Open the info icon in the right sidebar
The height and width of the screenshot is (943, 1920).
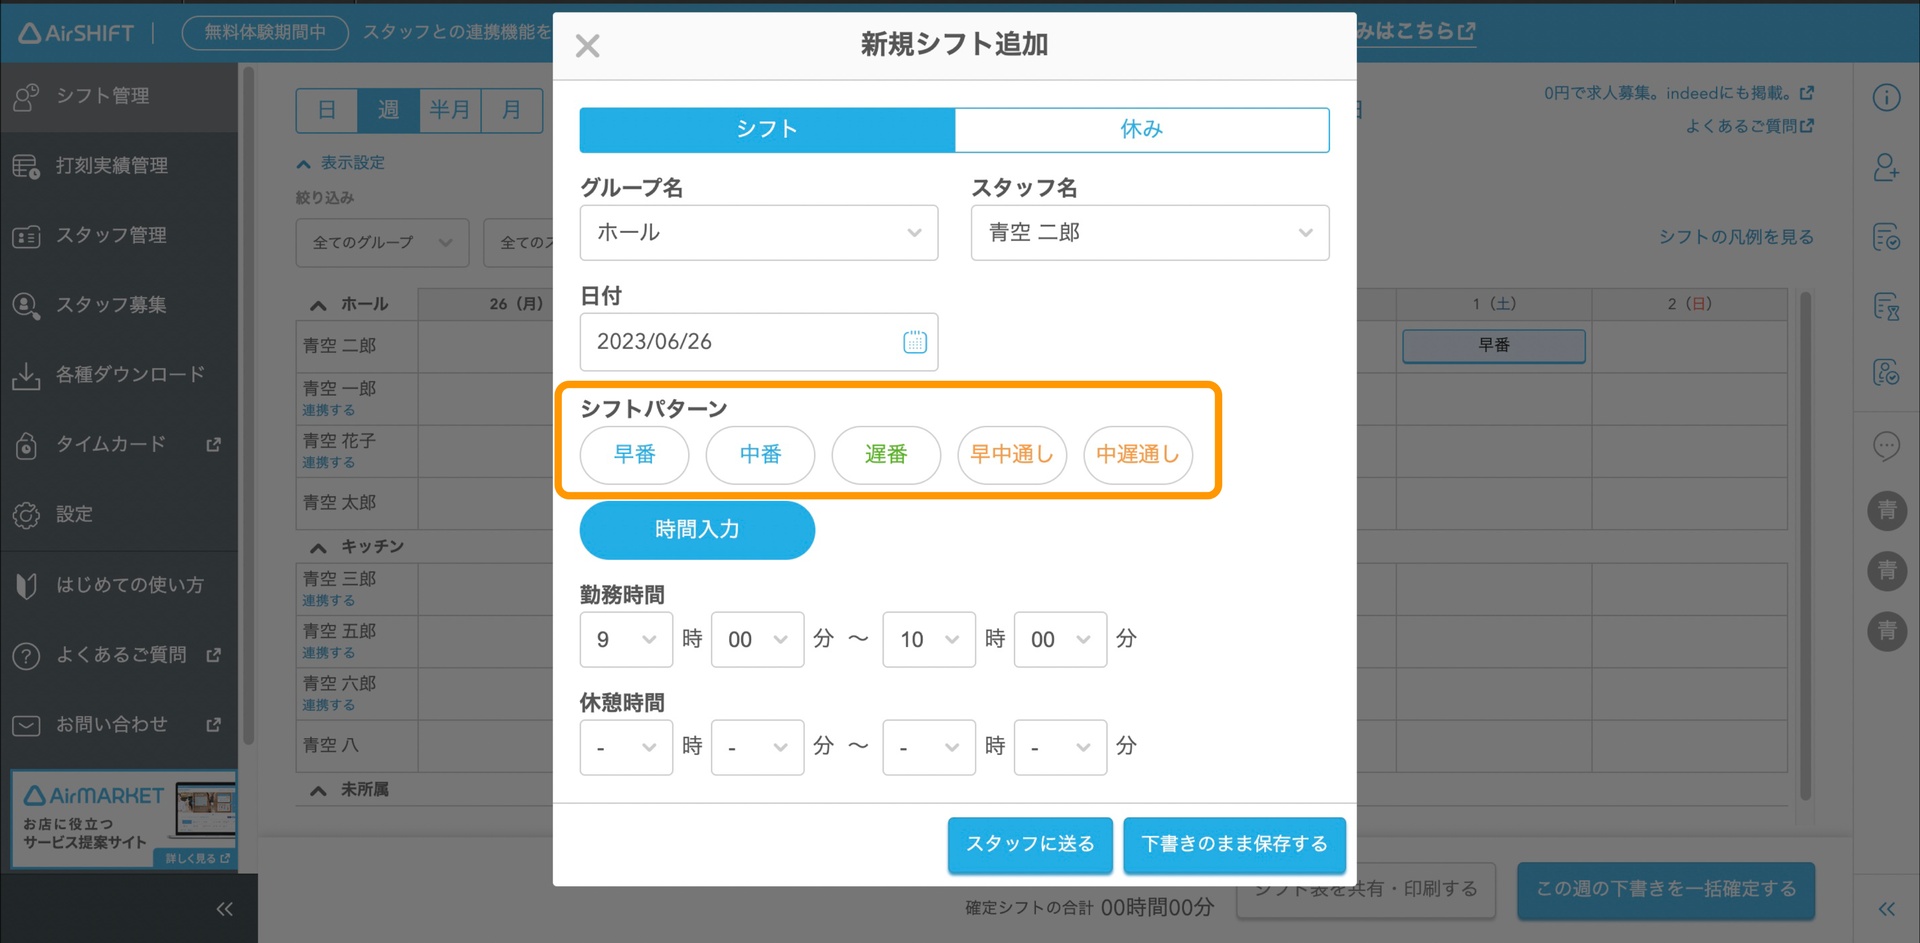click(x=1887, y=97)
